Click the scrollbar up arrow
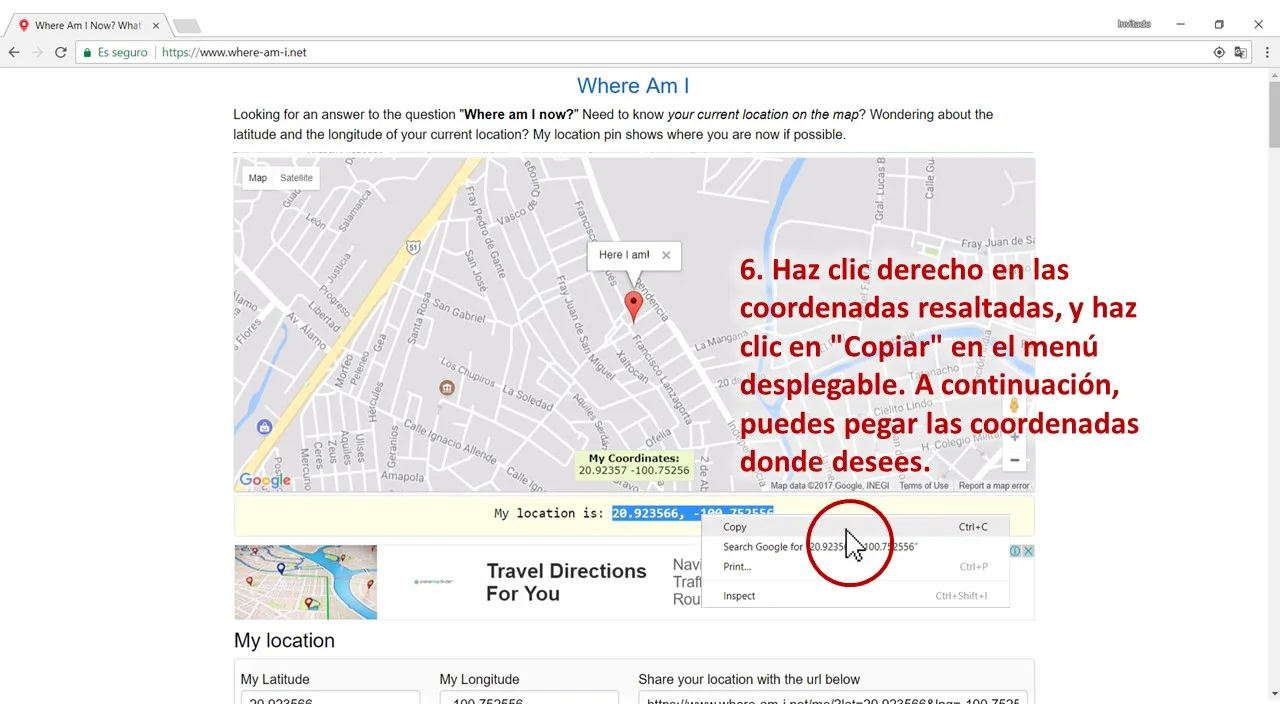 pos(1273,74)
